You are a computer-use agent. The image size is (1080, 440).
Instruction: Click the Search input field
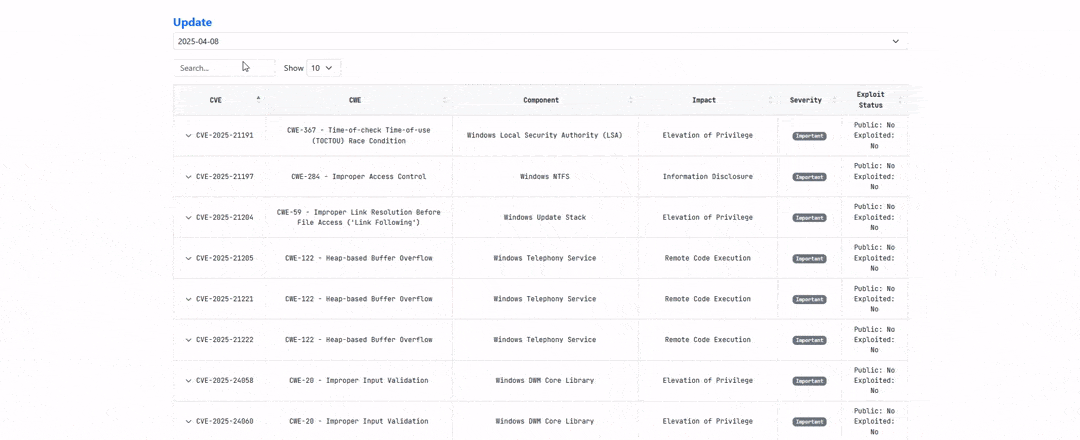223,68
